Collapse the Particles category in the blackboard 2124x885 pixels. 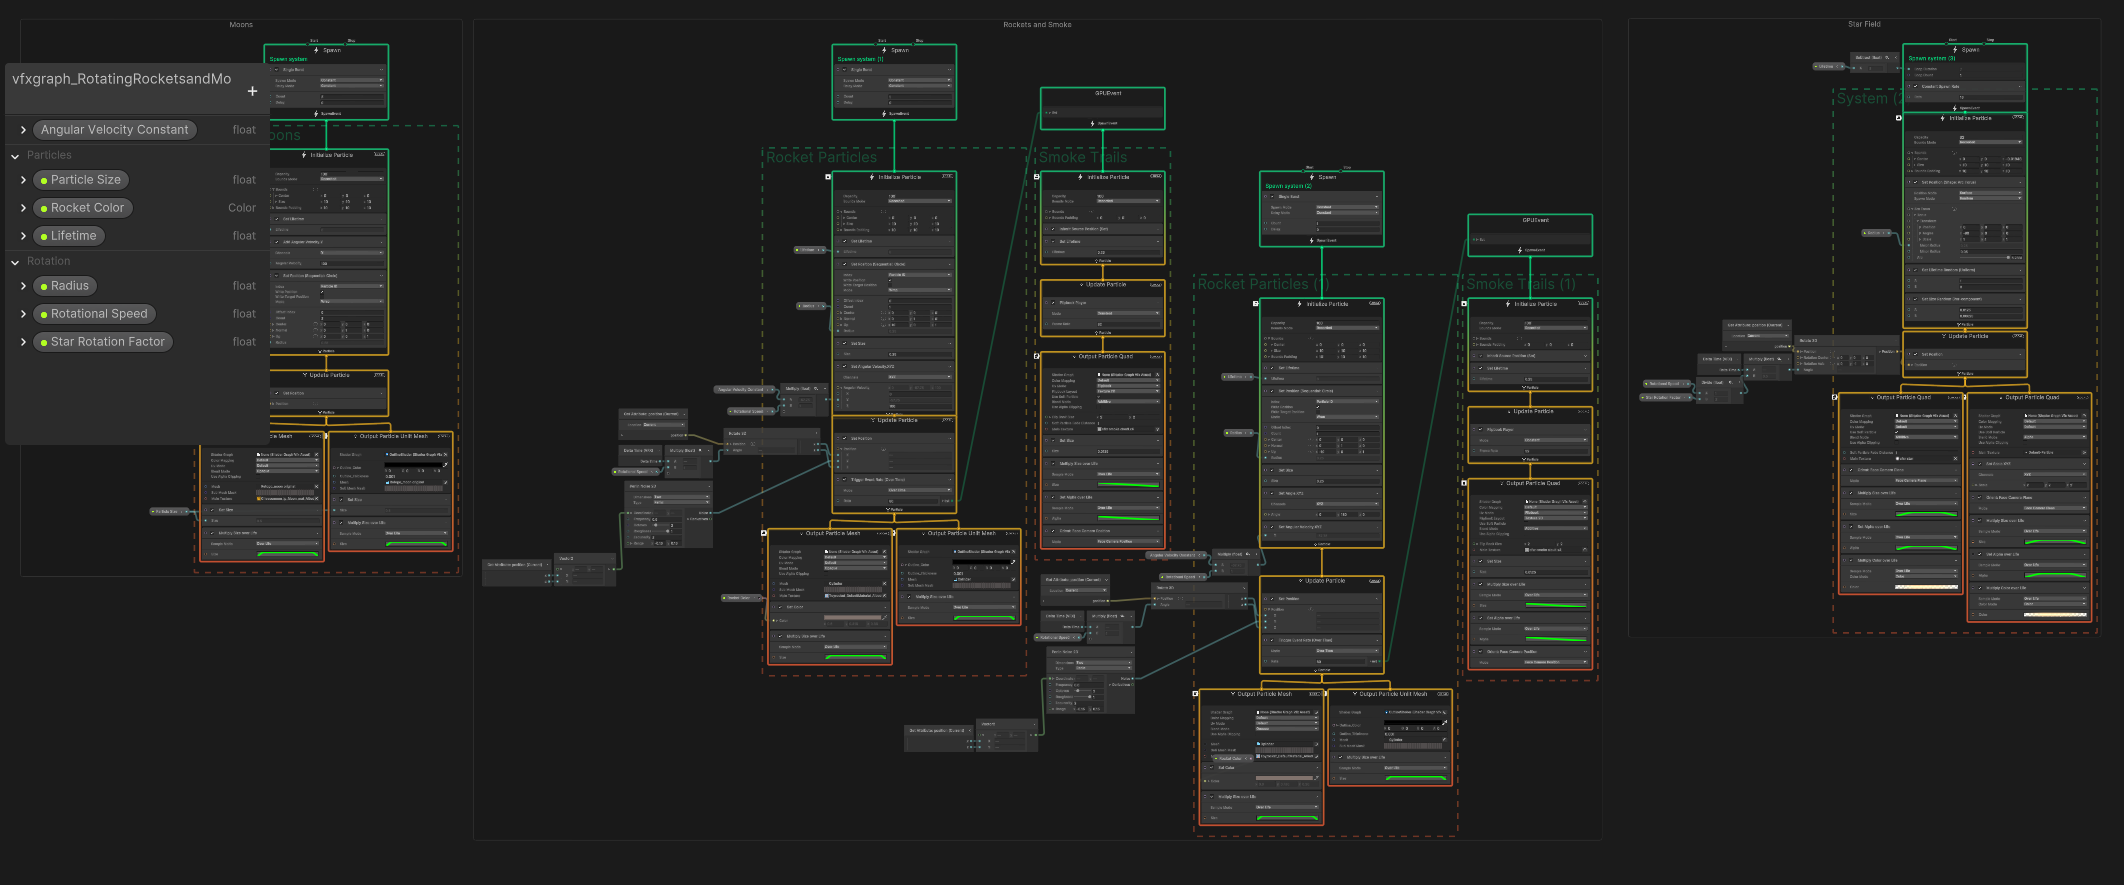pos(15,156)
